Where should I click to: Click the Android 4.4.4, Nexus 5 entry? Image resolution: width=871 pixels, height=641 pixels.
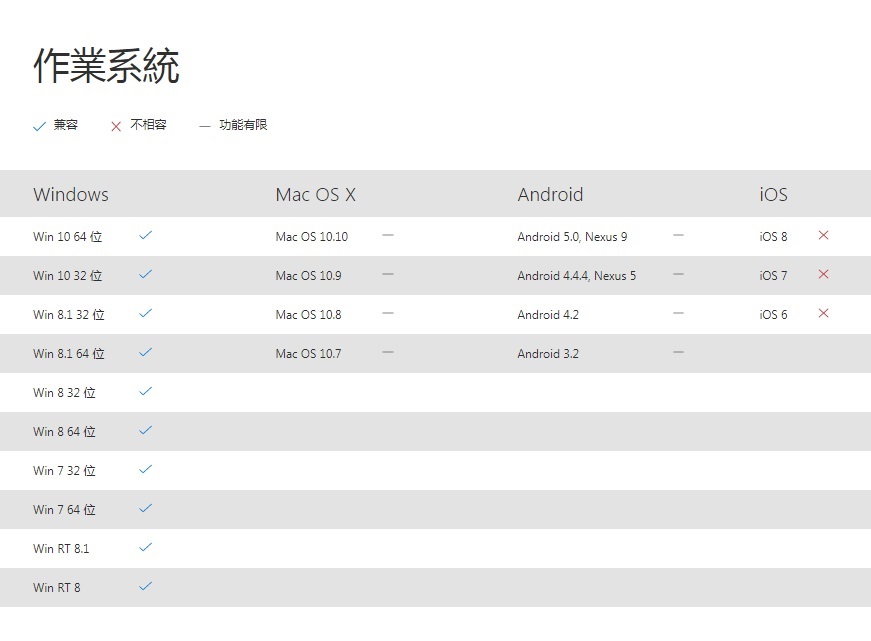[x=577, y=276]
